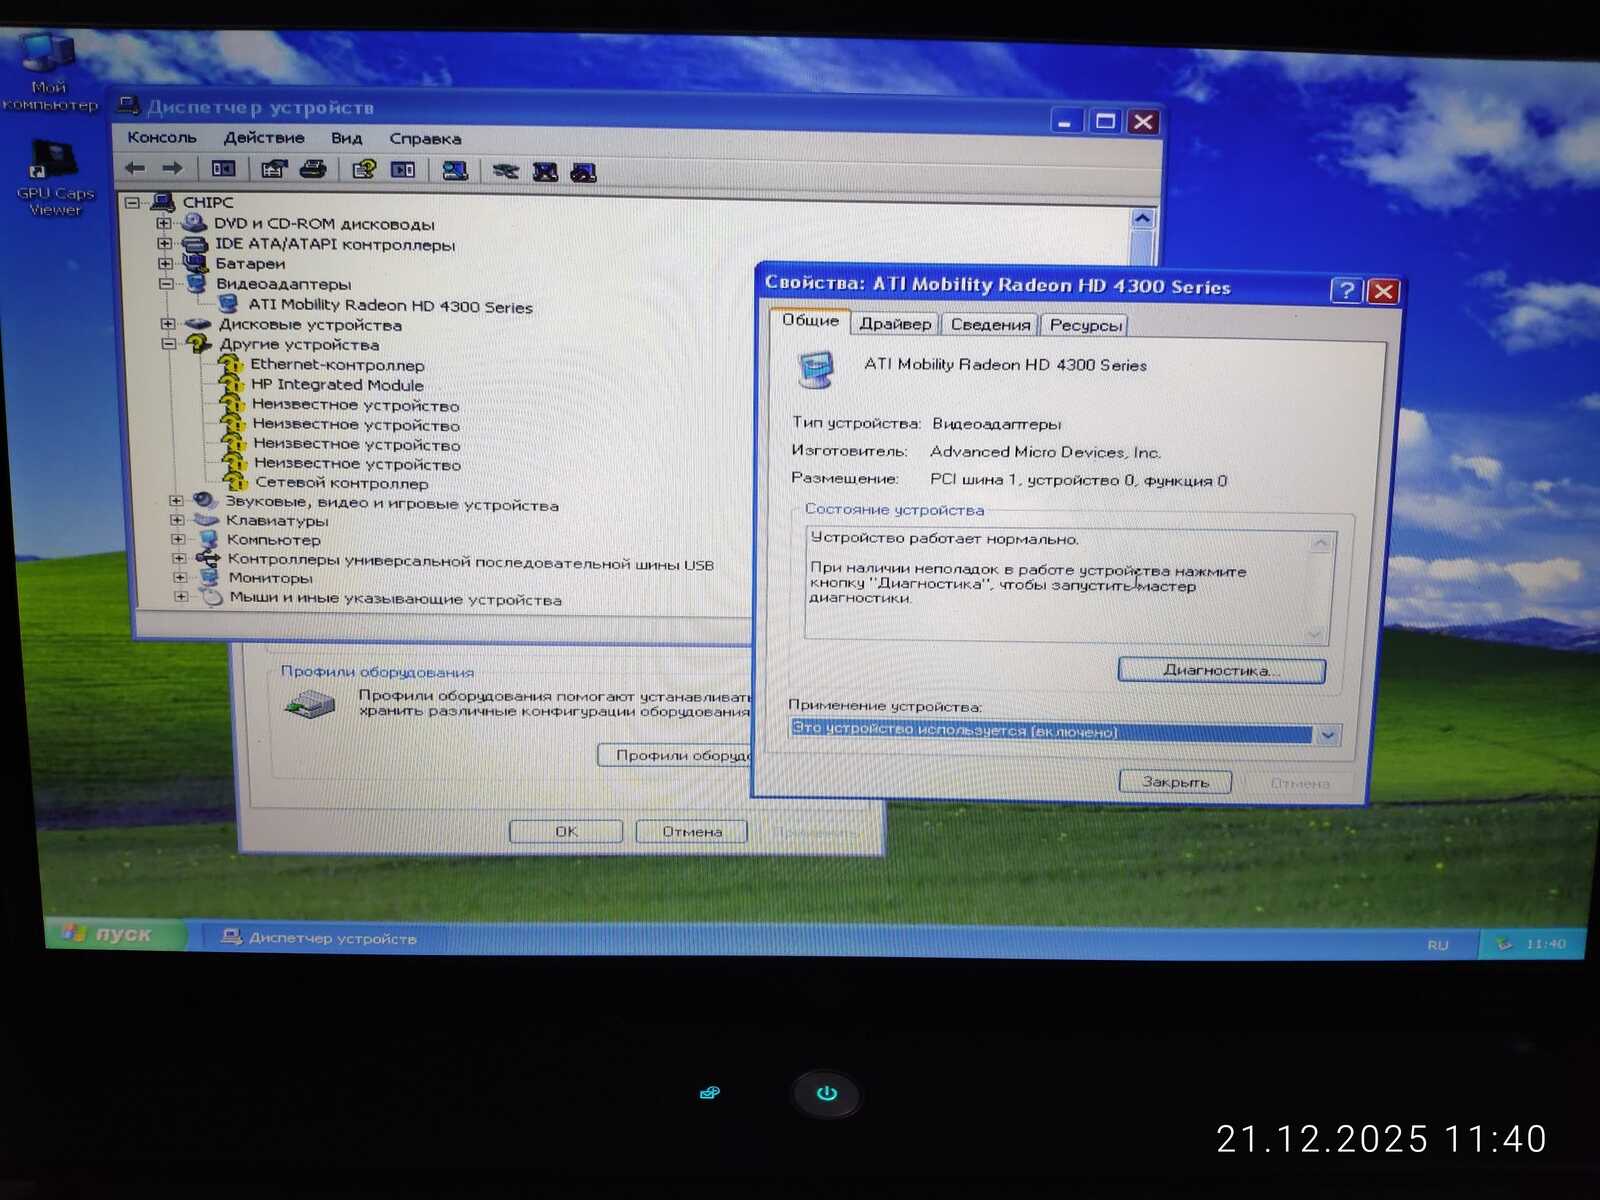Click the up arrow of device tree scrollbar
1600x1200 pixels.
pos(1142,218)
